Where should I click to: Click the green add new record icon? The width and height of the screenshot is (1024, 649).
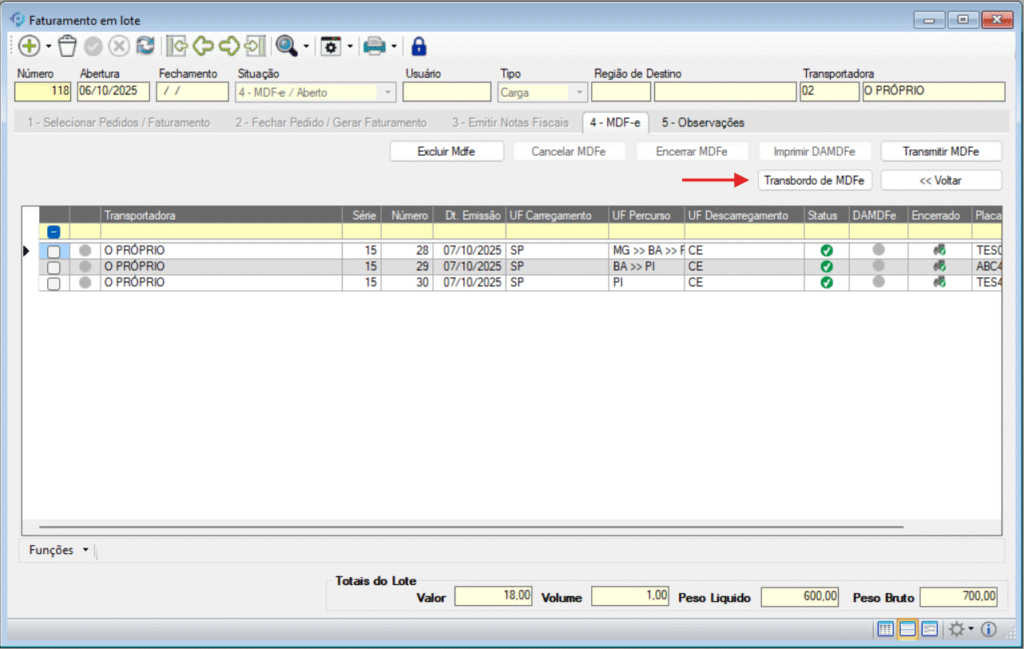pos(30,46)
